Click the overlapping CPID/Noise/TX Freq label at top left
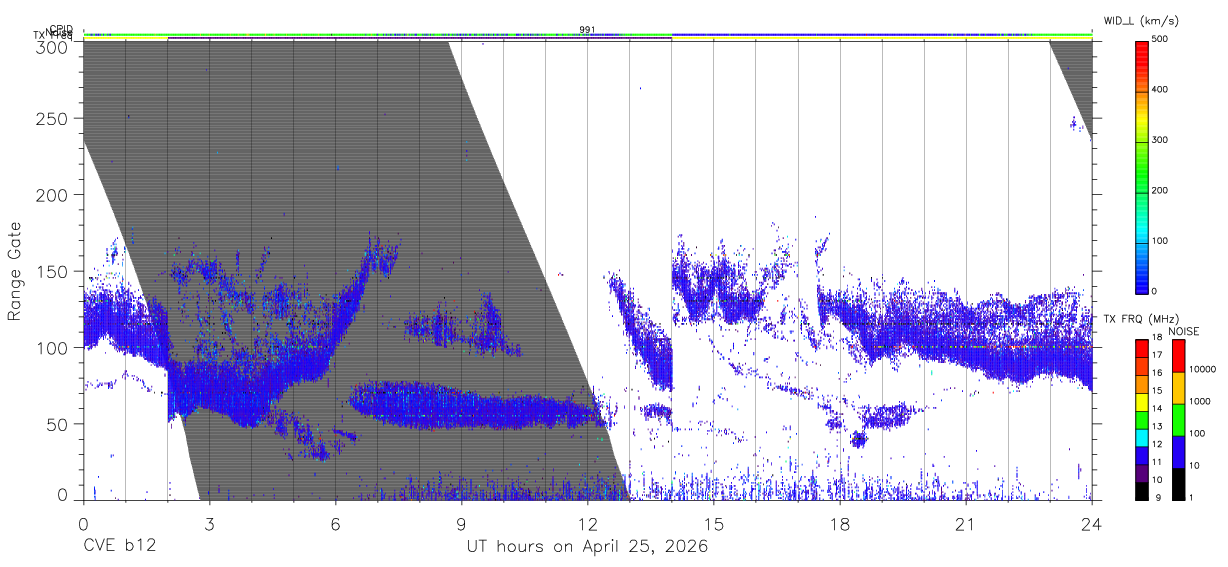This screenshot has width=1228, height=567. [x=55, y=32]
